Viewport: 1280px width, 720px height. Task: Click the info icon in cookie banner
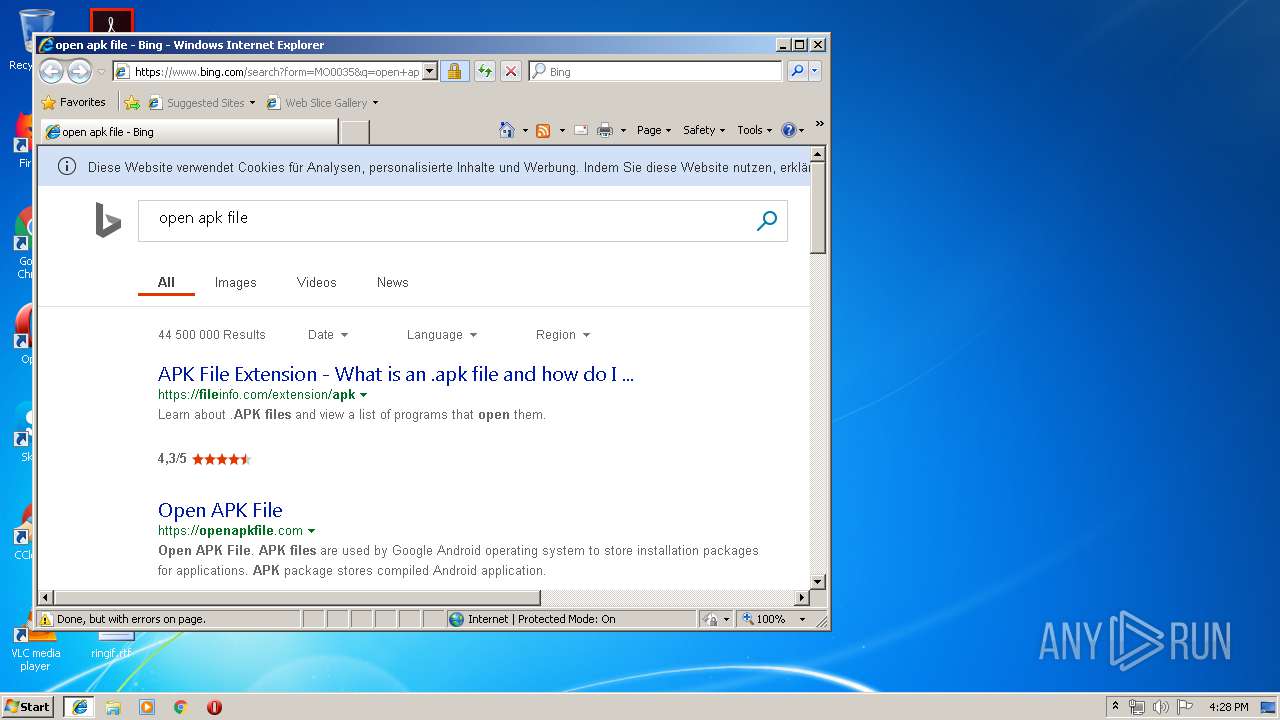pos(67,167)
